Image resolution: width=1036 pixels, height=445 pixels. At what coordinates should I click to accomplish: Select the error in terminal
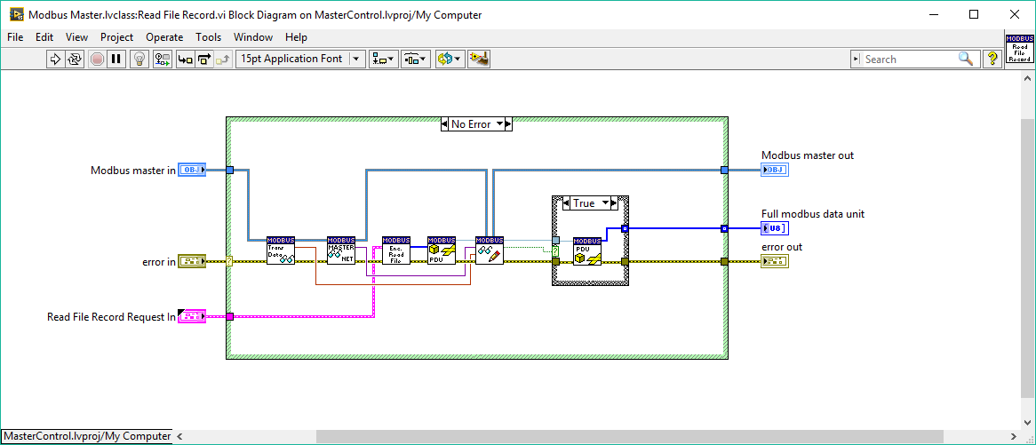tap(192, 261)
